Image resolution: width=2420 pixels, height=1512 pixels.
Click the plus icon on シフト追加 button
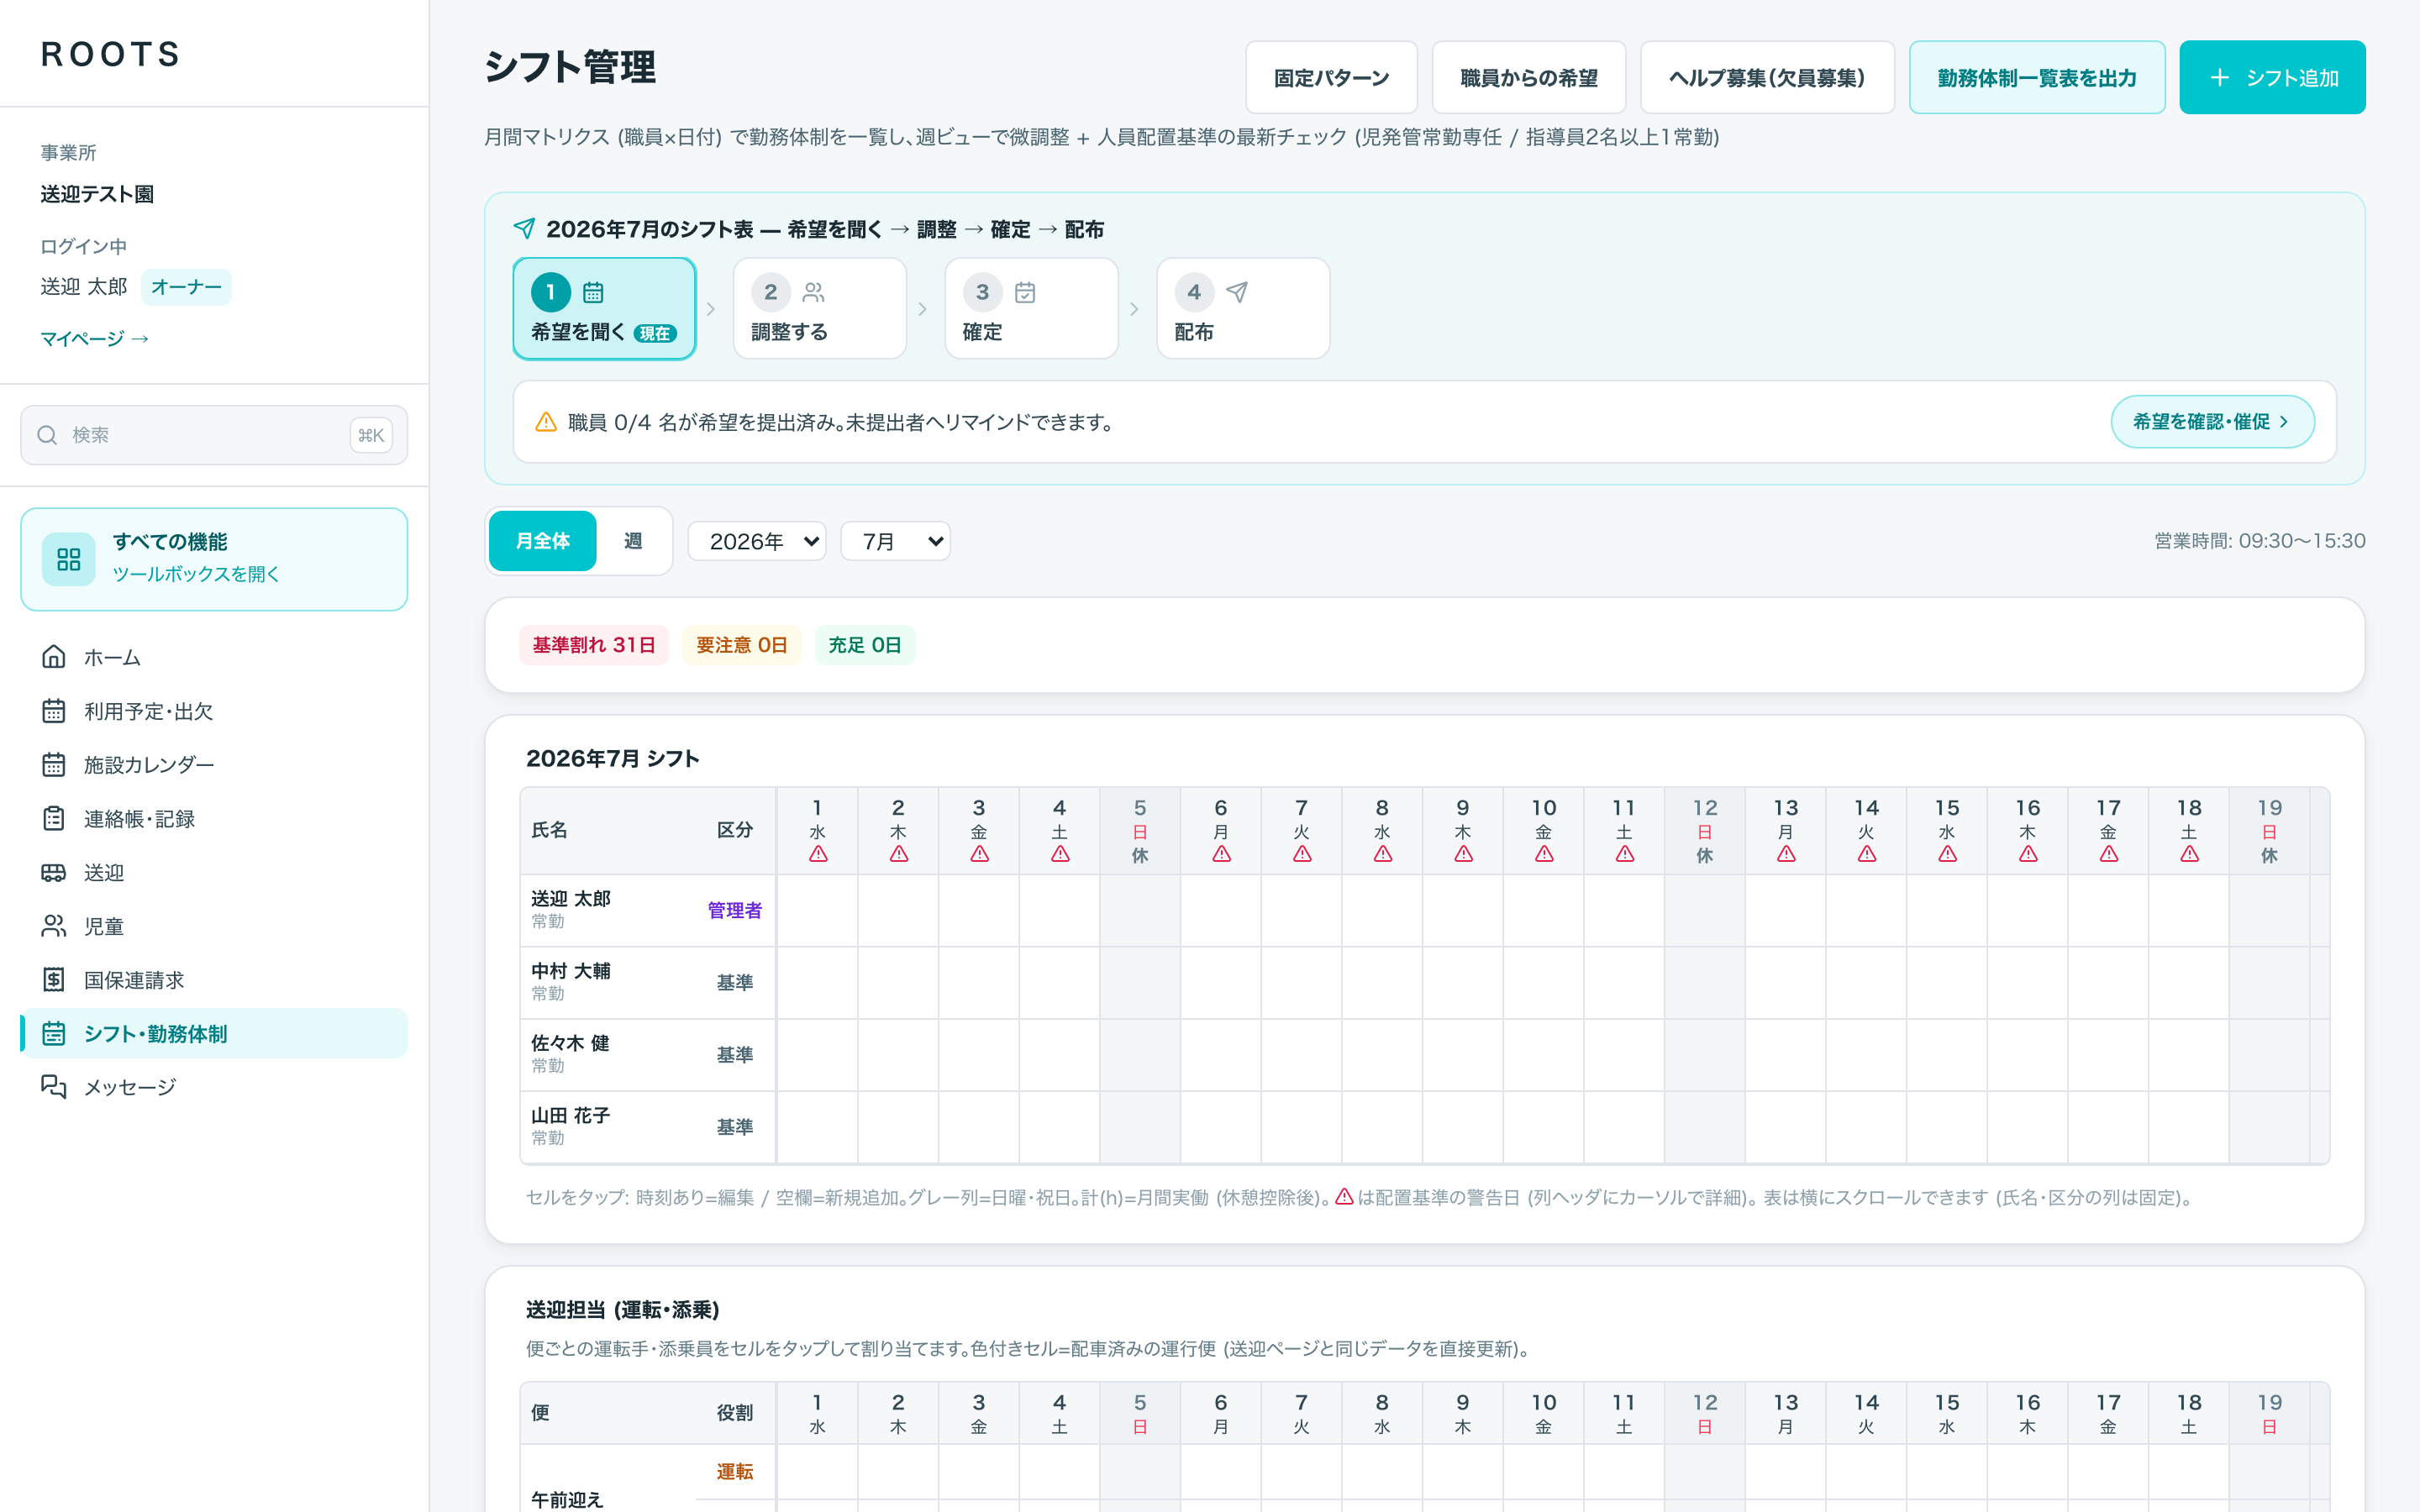(x=2219, y=78)
